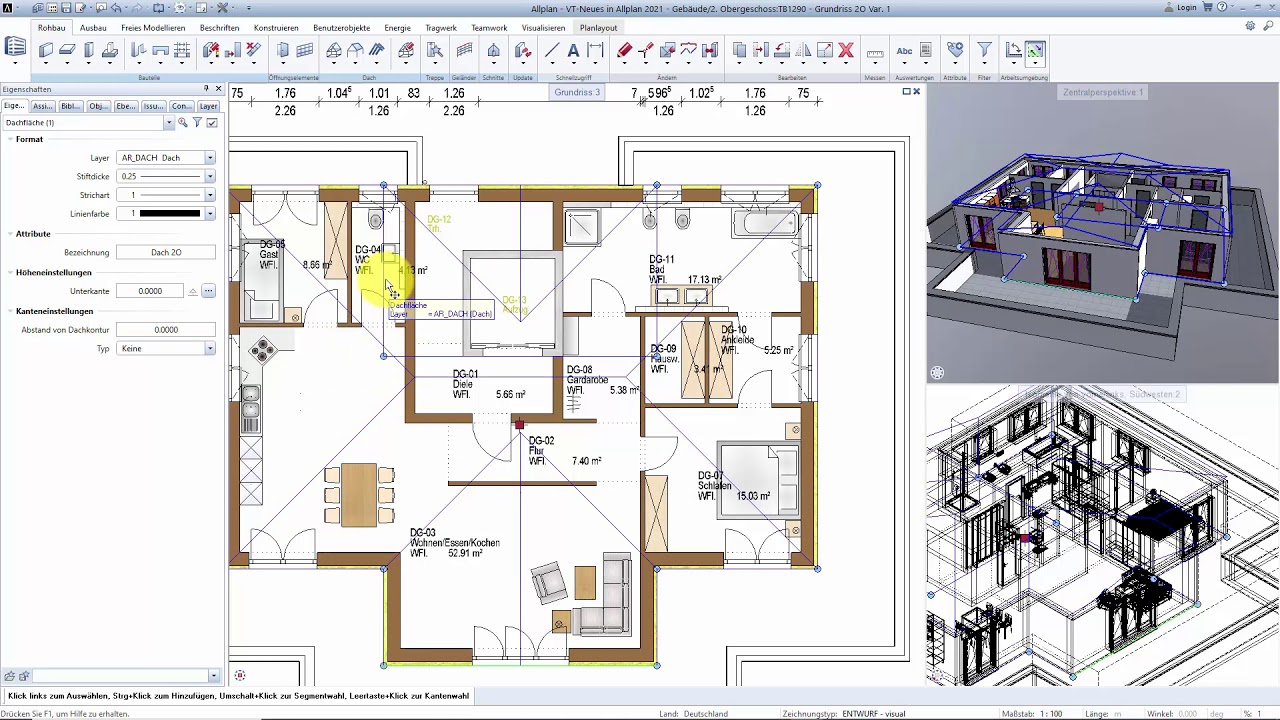Open the Typ Keine dropdown

tap(209, 349)
